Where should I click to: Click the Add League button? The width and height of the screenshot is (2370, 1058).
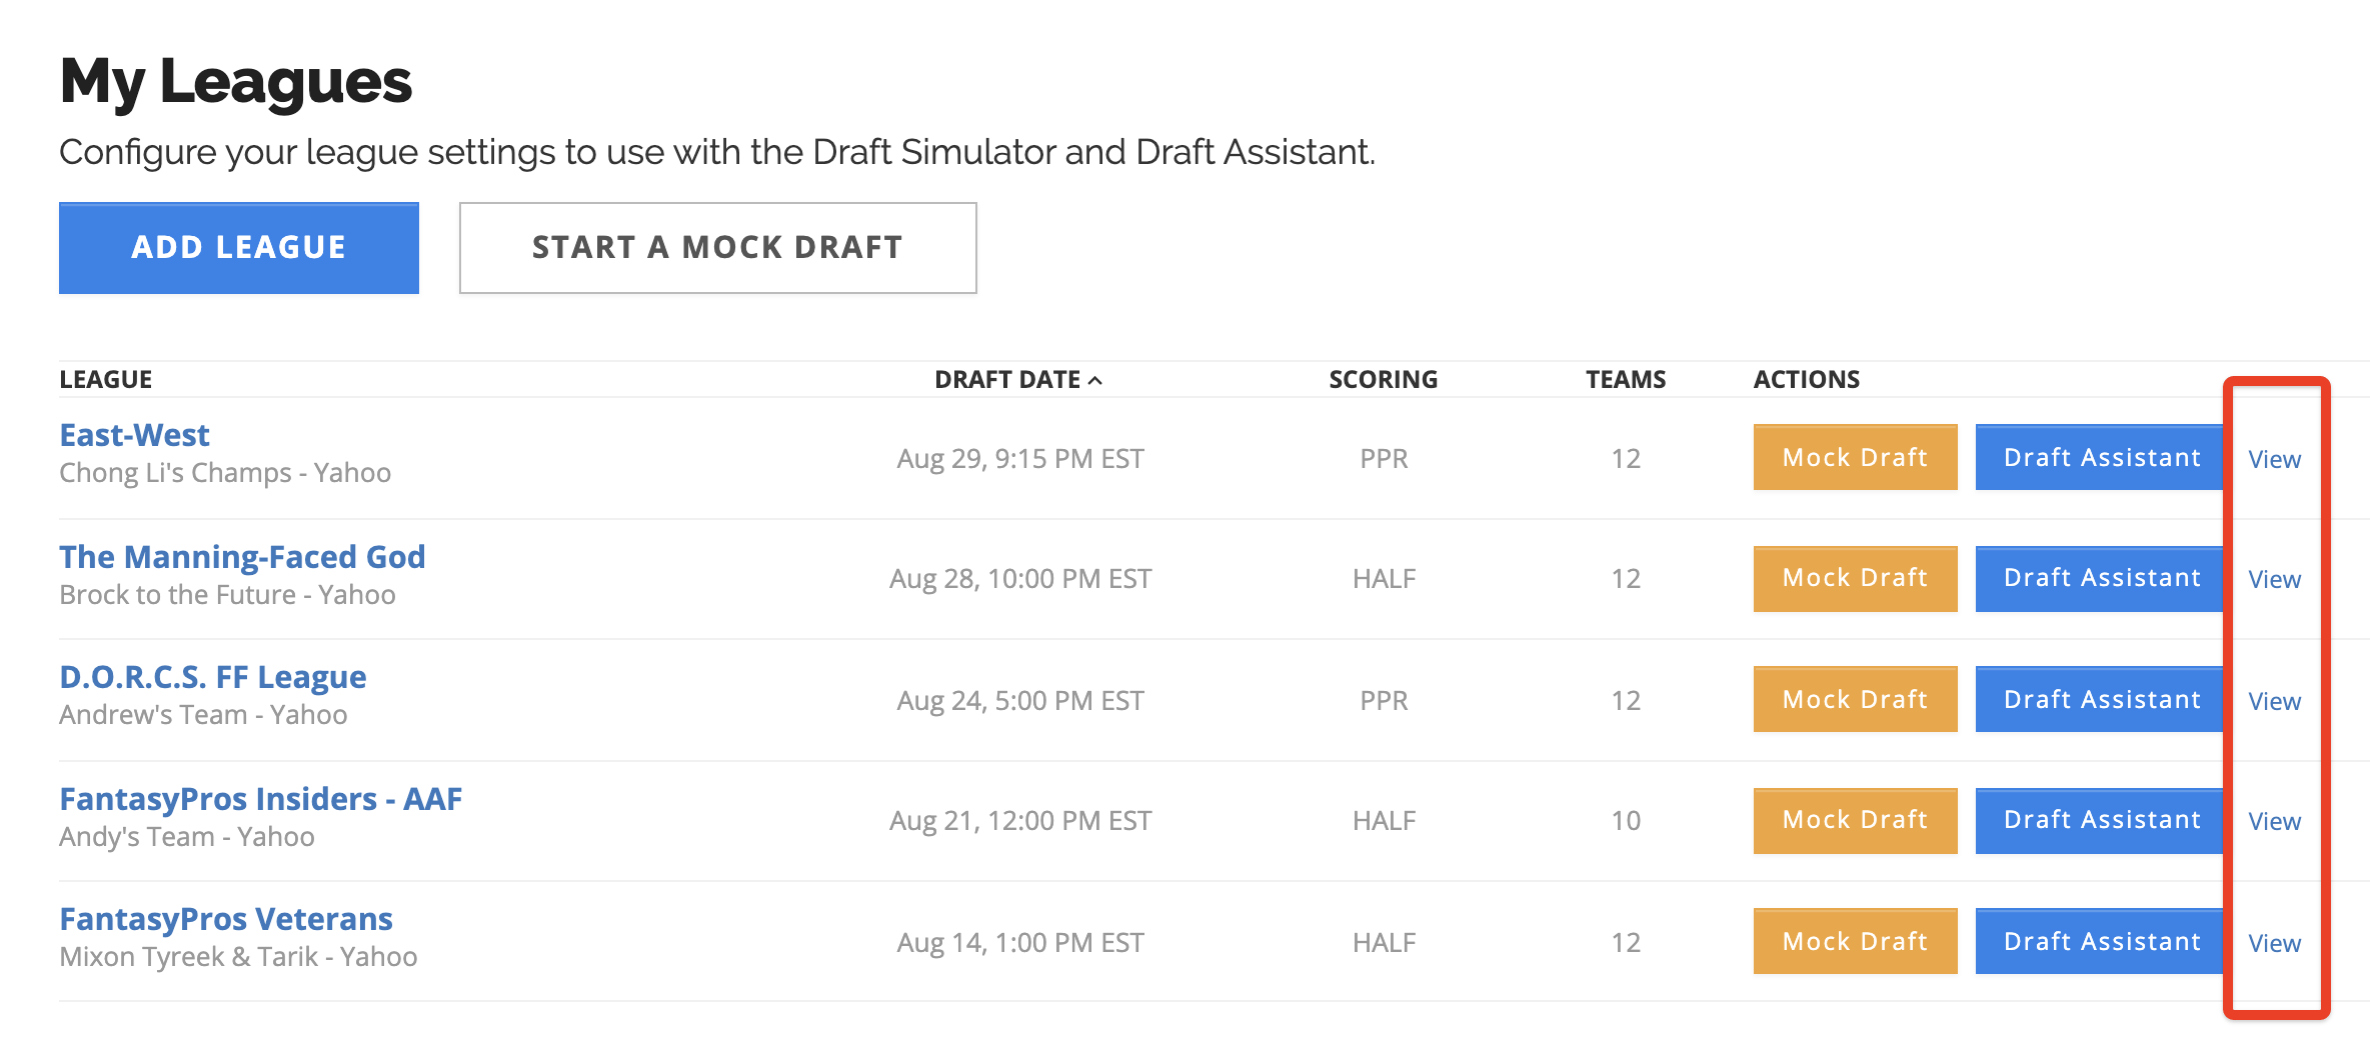click(x=238, y=248)
